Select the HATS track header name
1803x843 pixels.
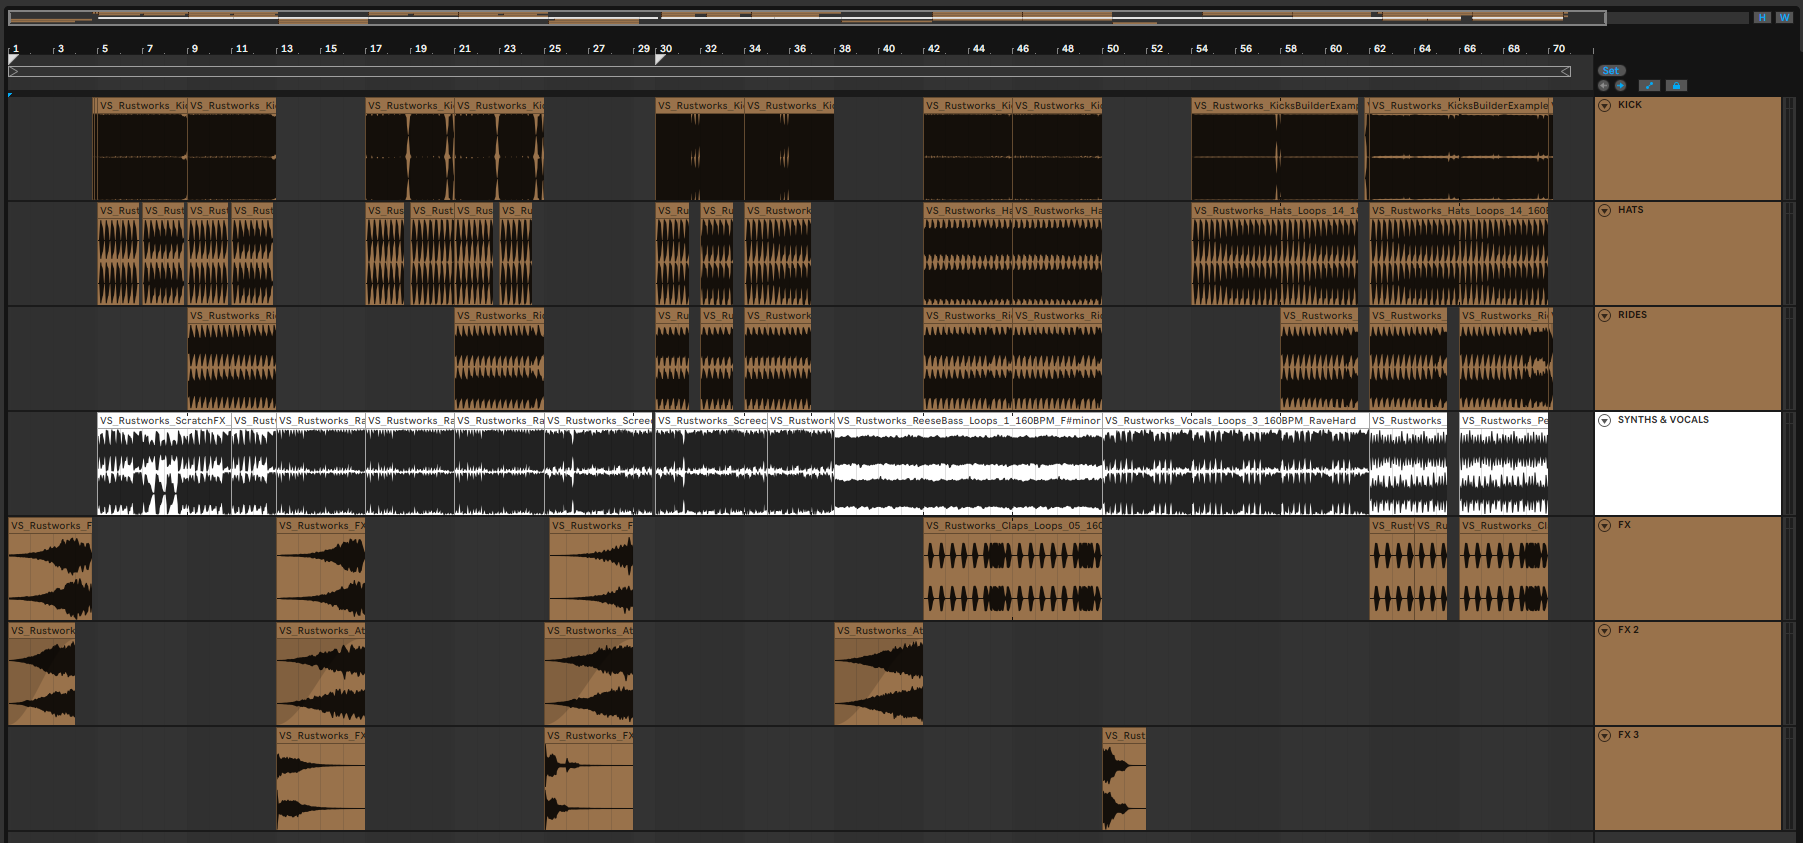coord(1631,210)
